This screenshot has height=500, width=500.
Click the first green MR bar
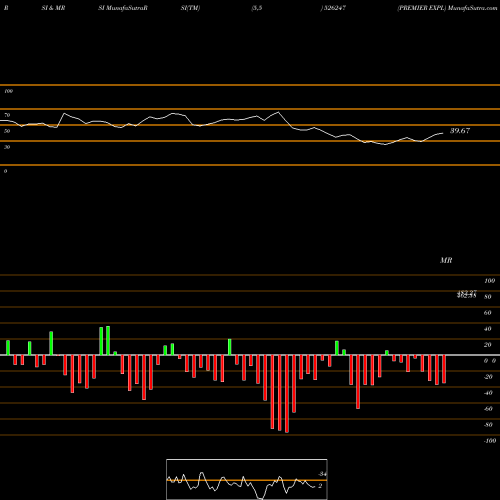(x=8, y=348)
